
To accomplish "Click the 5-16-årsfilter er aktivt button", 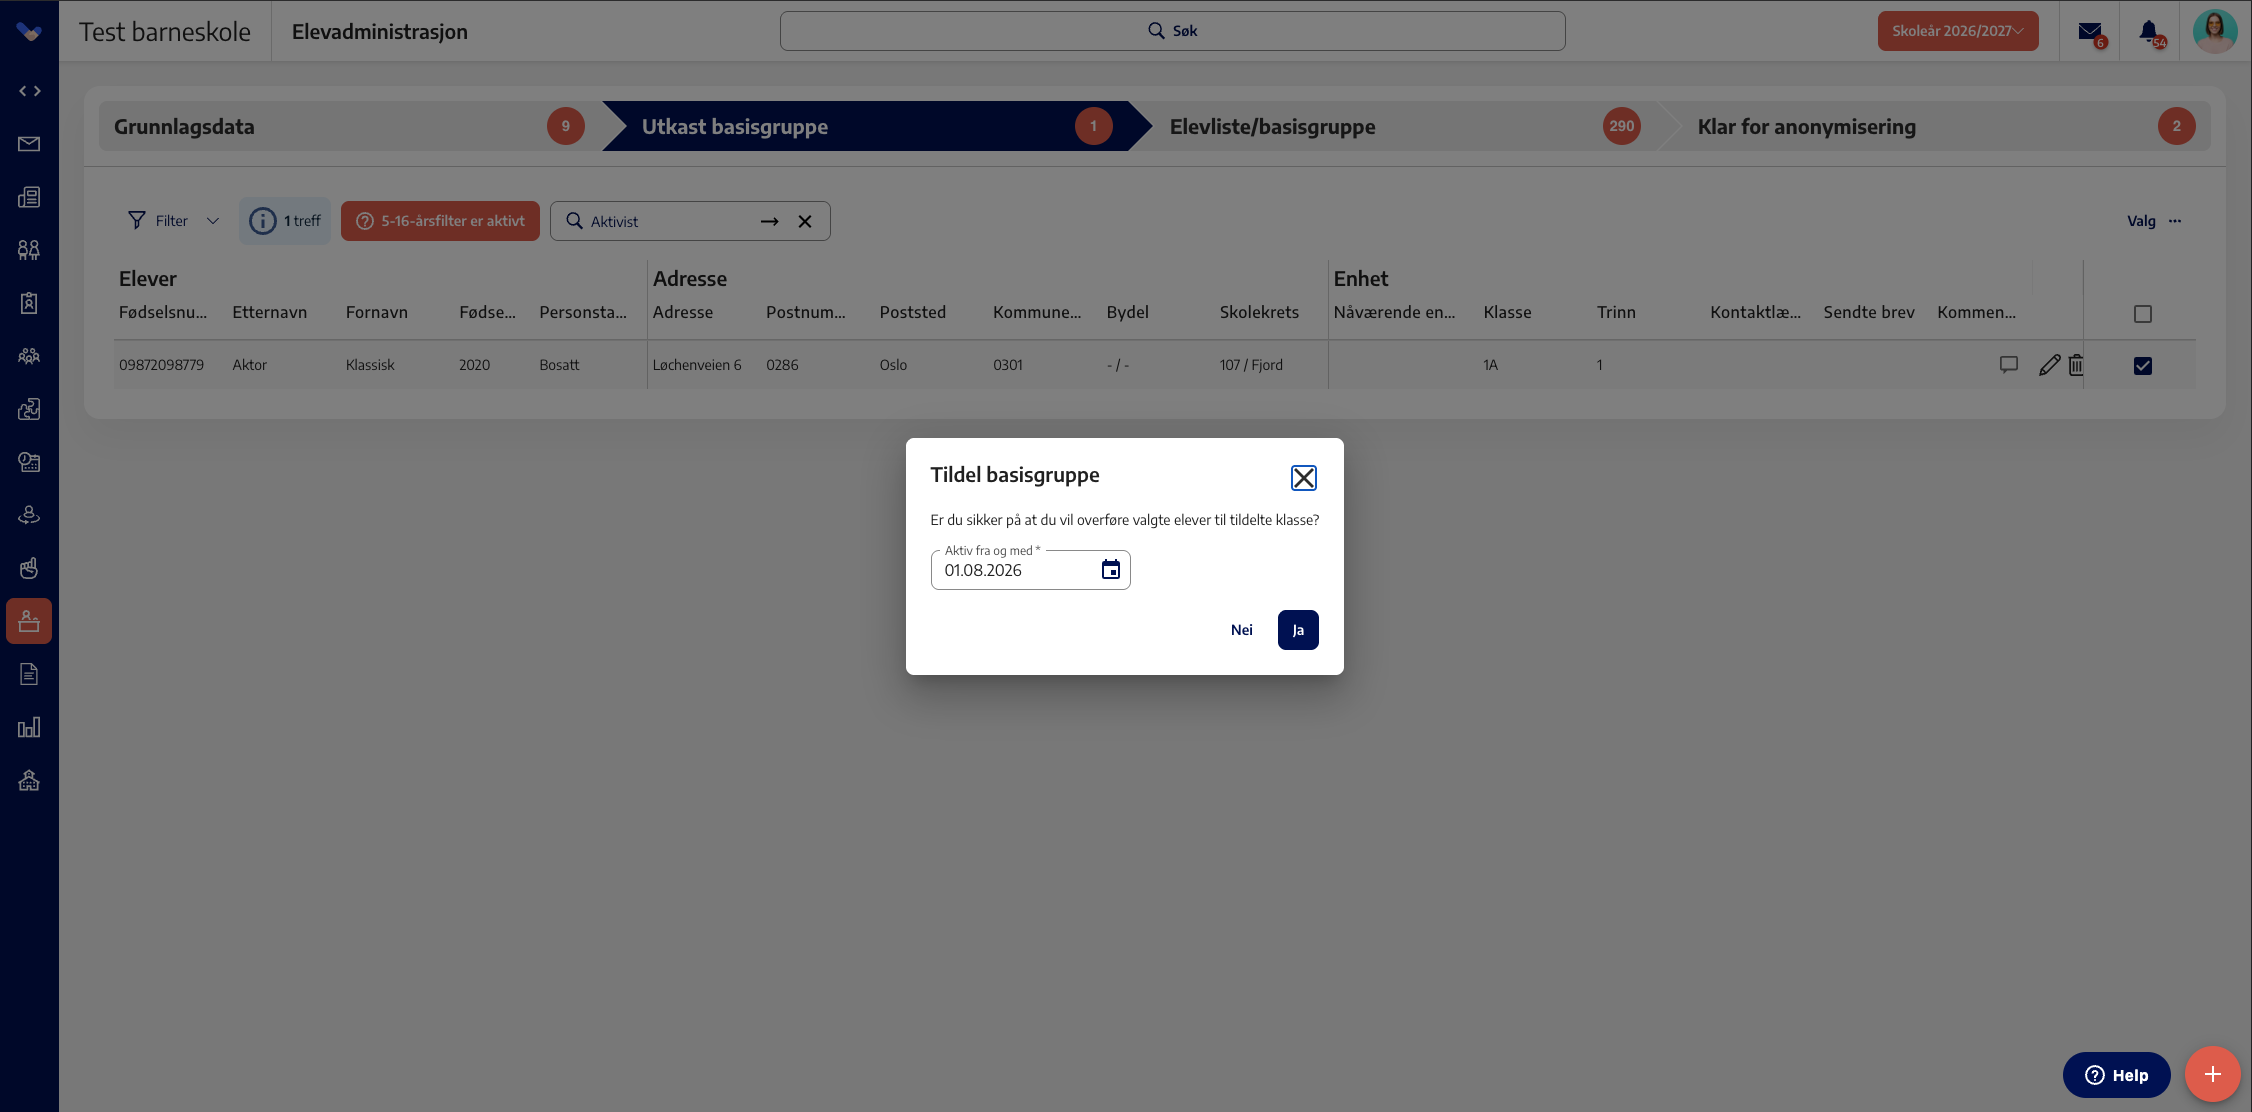I will [440, 221].
